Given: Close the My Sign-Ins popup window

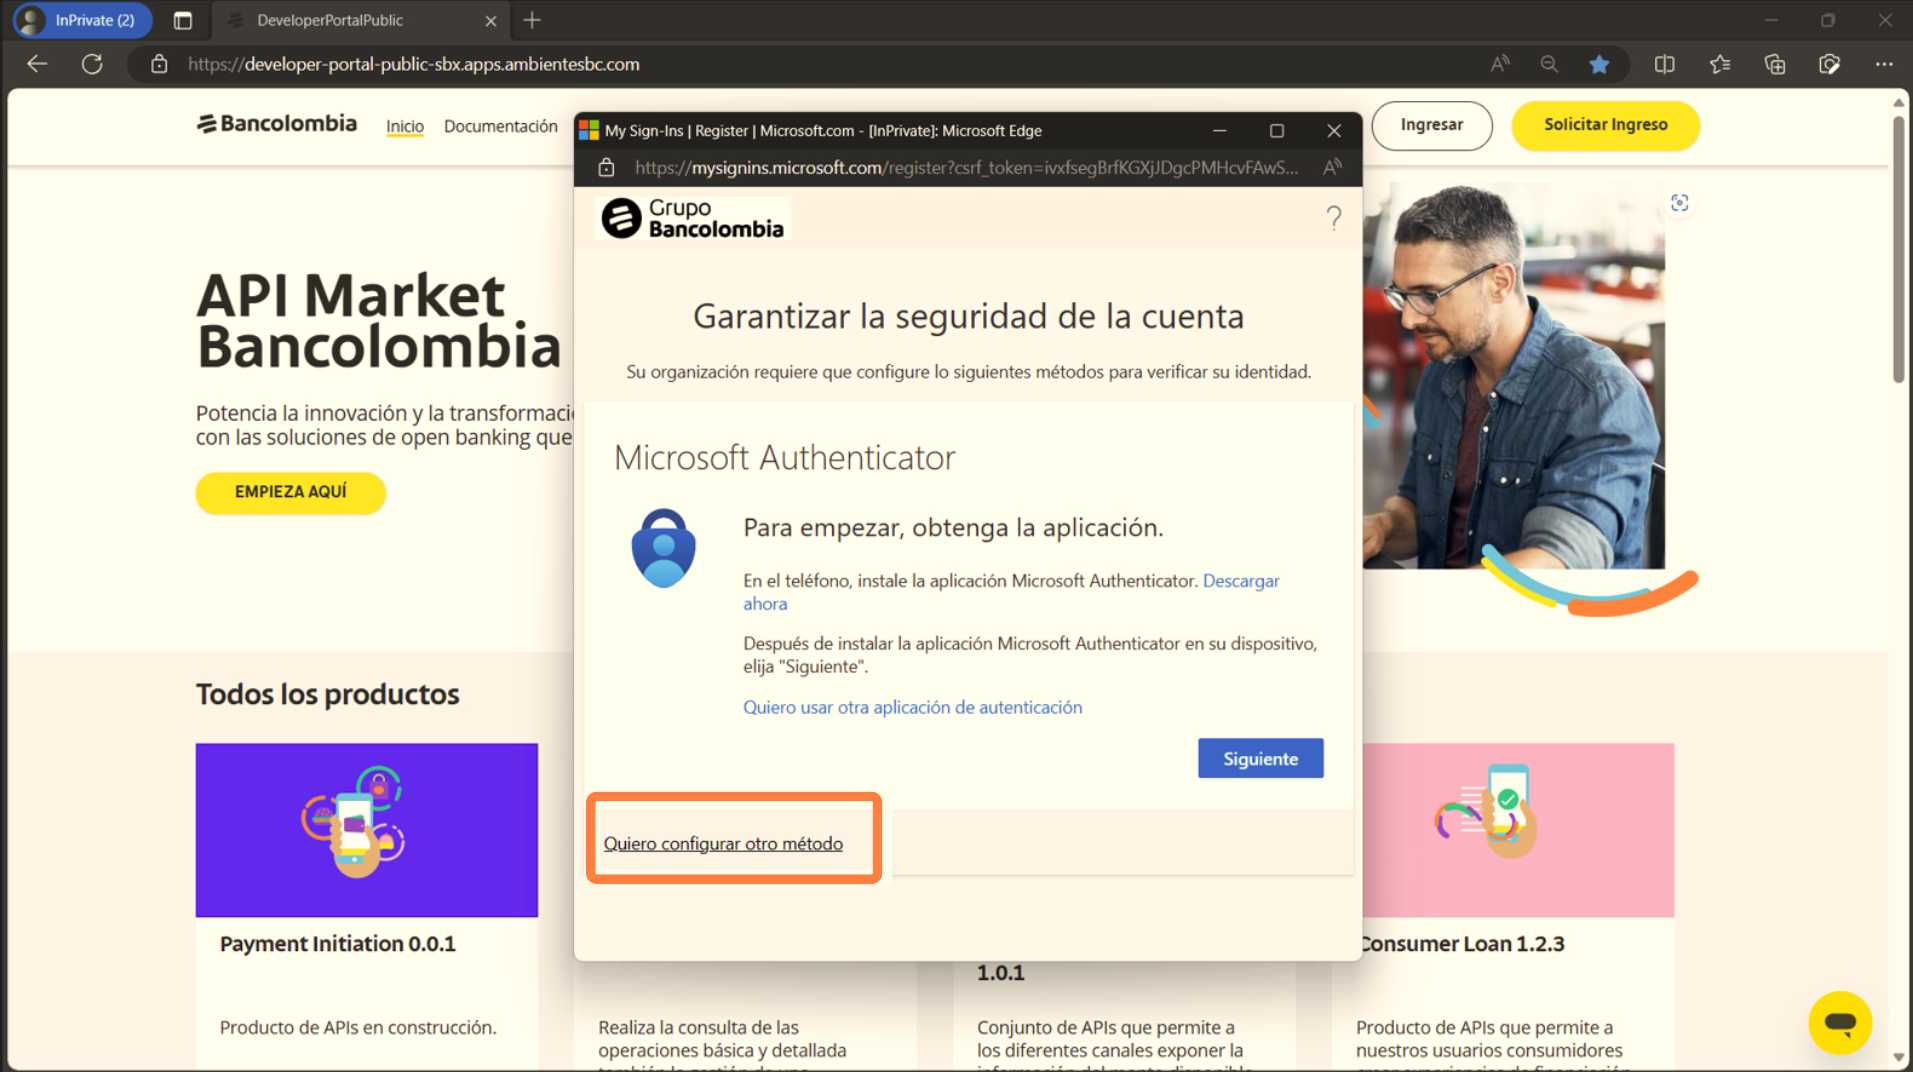Looking at the screenshot, I should pyautogui.click(x=1333, y=131).
